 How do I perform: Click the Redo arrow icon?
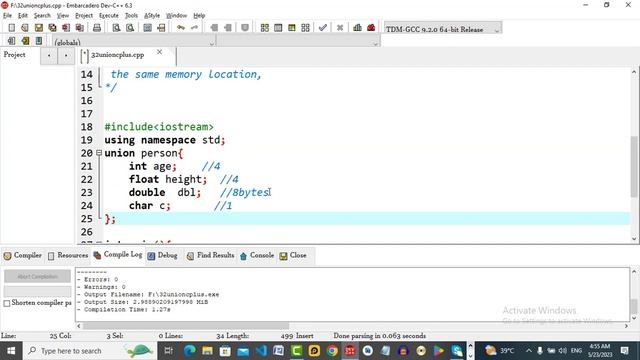pyautogui.click(x=194, y=28)
